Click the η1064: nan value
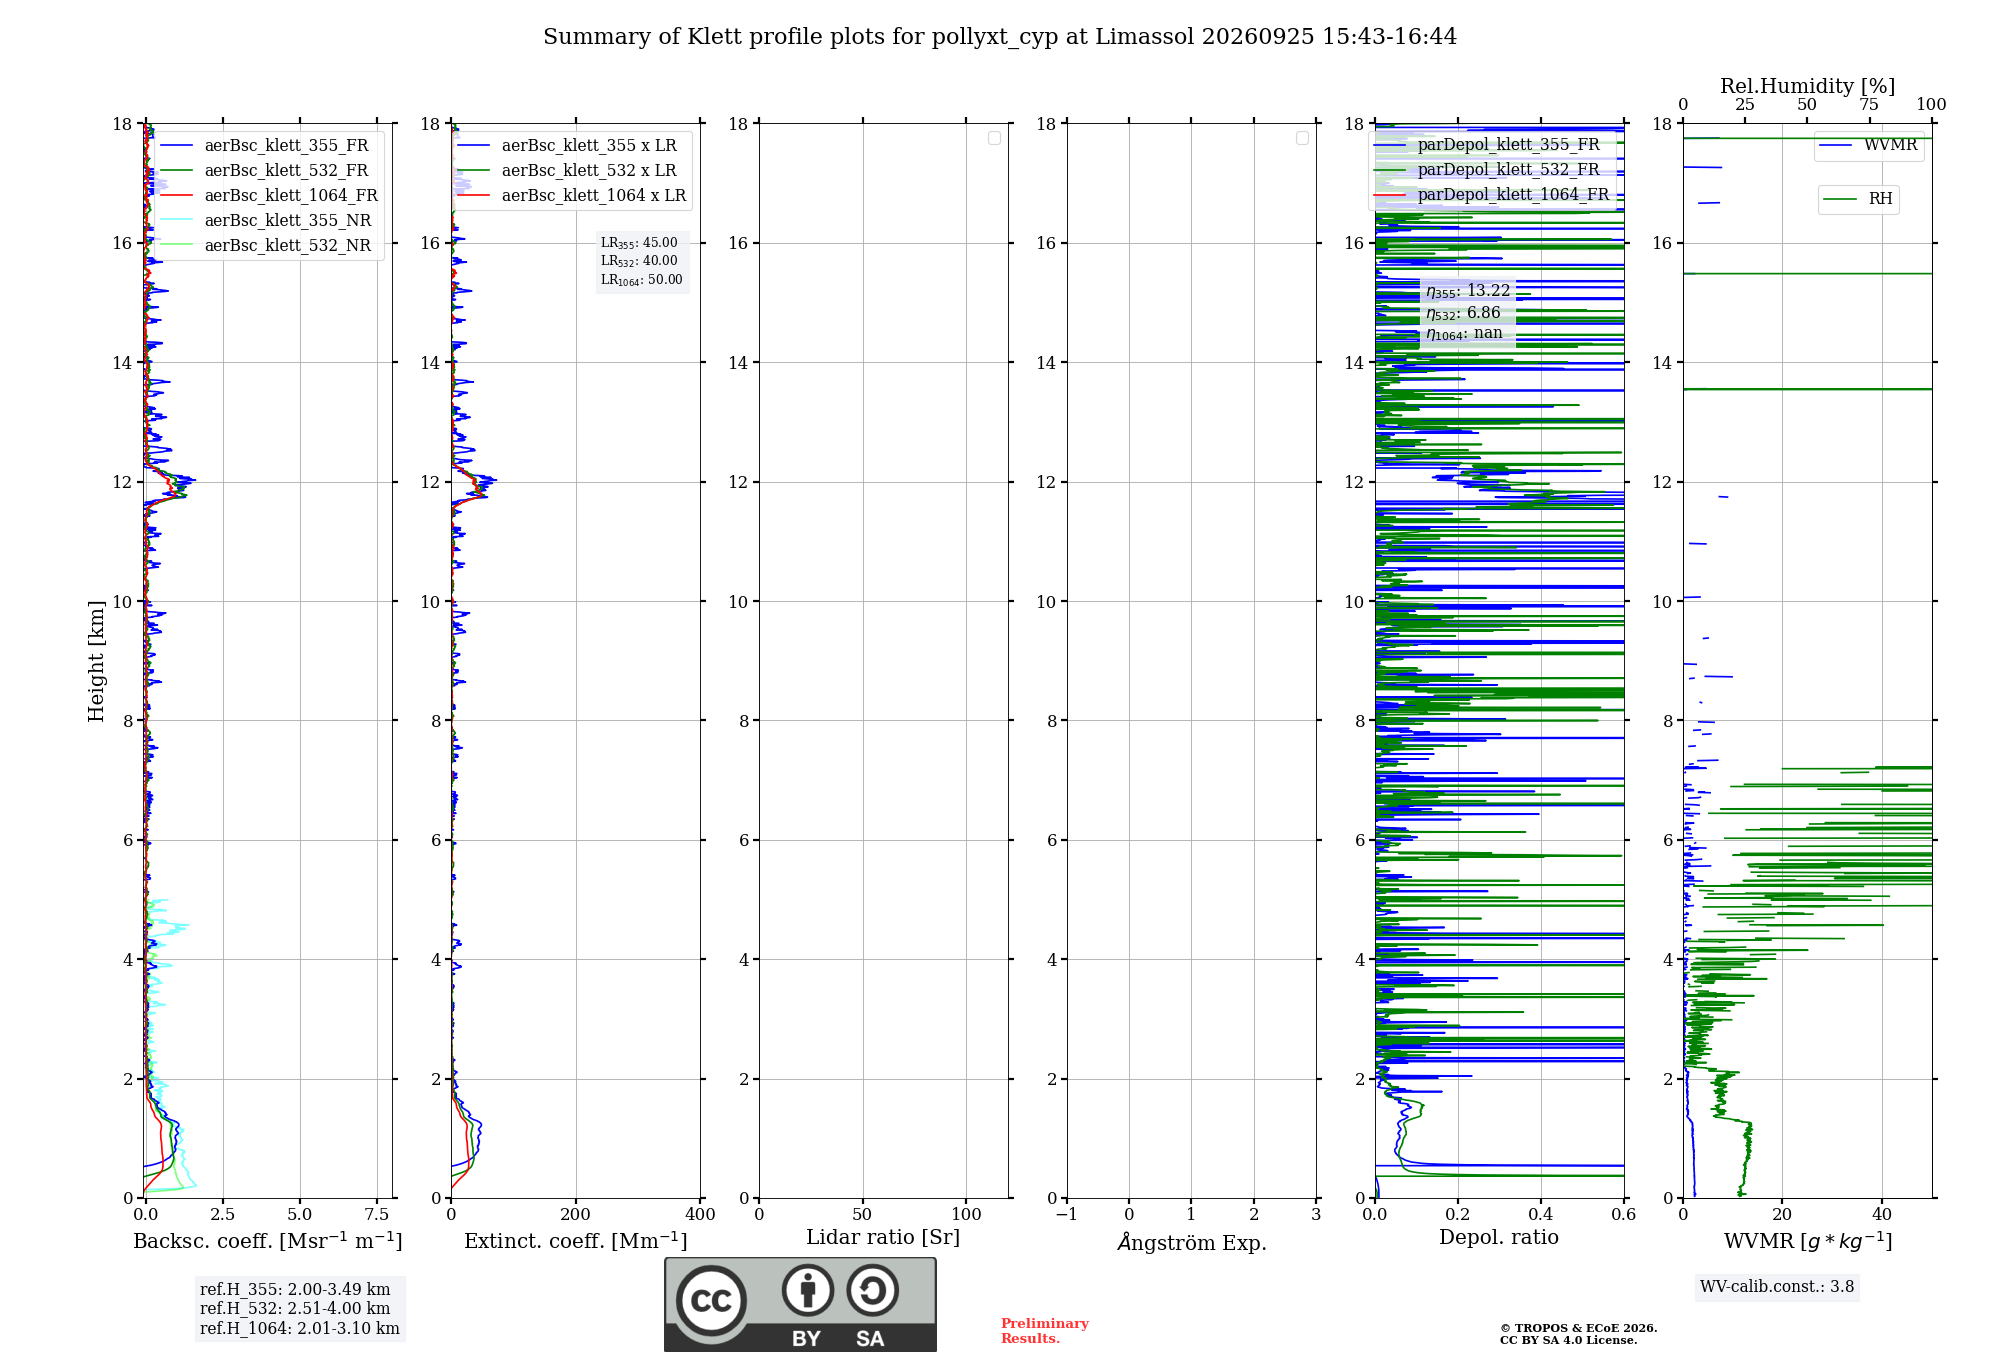Viewport: 2000px width, 1360px height. [1464, 334]
